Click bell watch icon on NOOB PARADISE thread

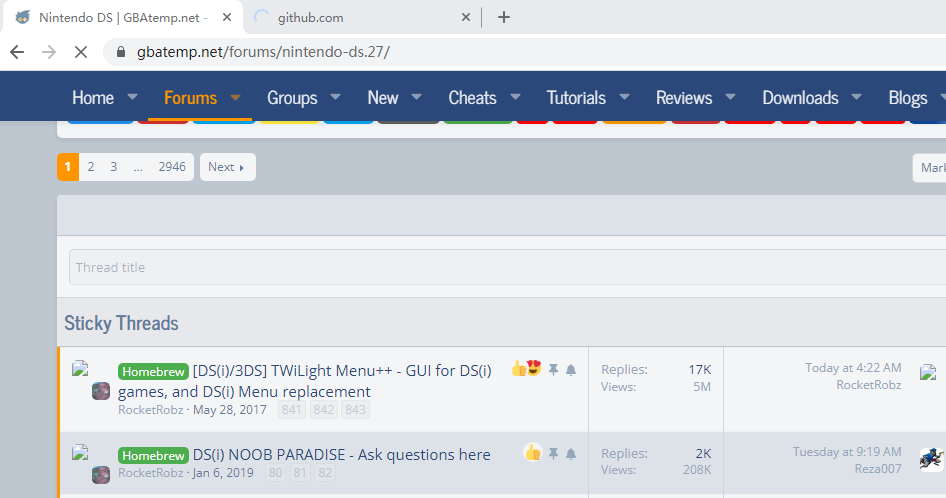[x=571, y=453]
